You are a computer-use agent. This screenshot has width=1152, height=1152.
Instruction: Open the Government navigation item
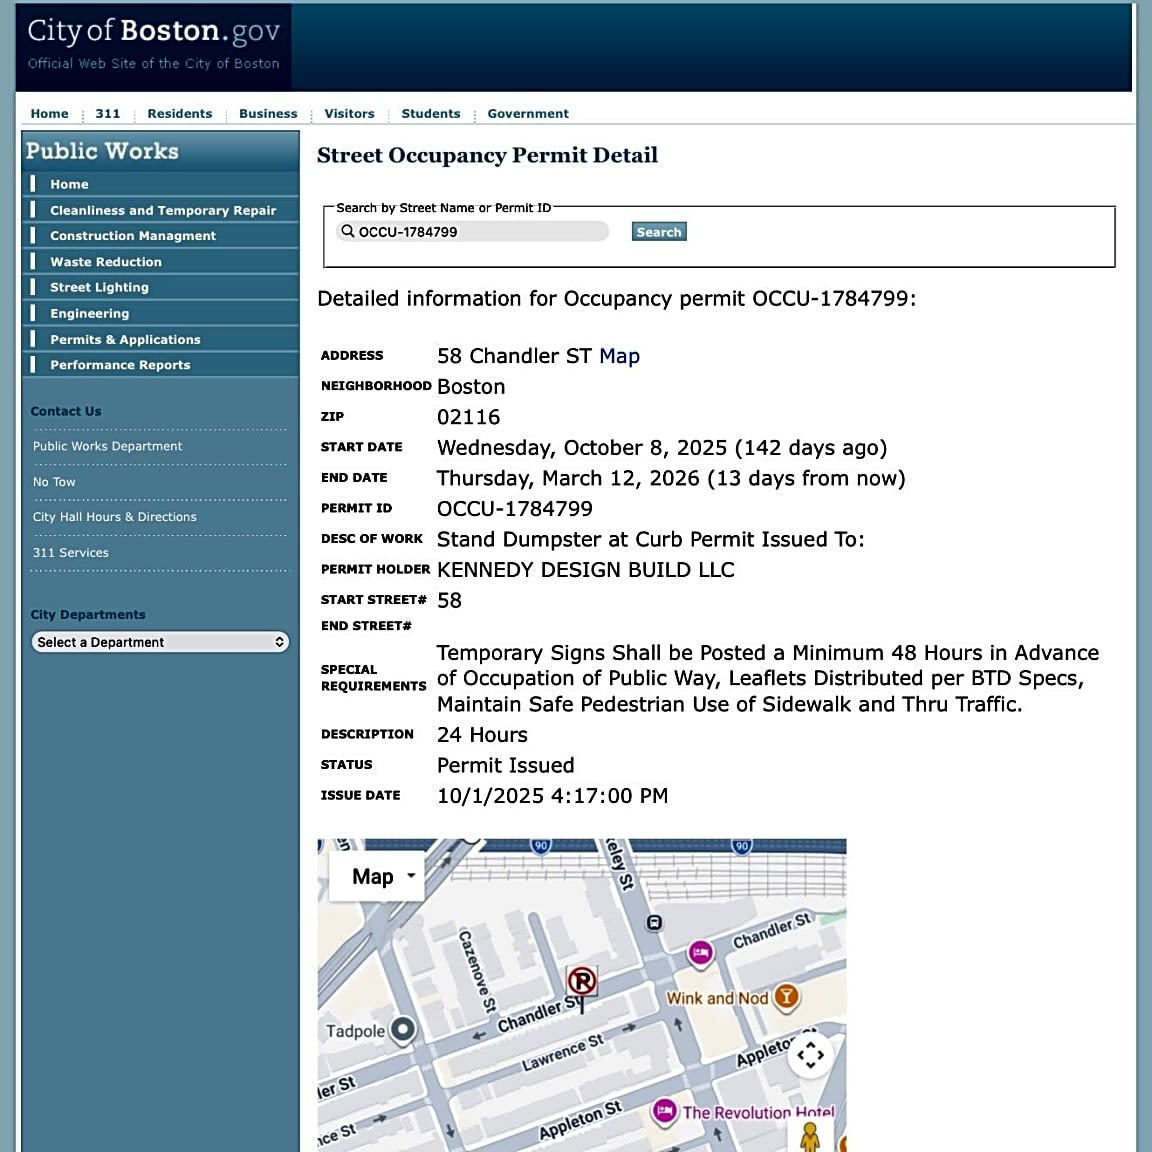[x=527, y=114]
